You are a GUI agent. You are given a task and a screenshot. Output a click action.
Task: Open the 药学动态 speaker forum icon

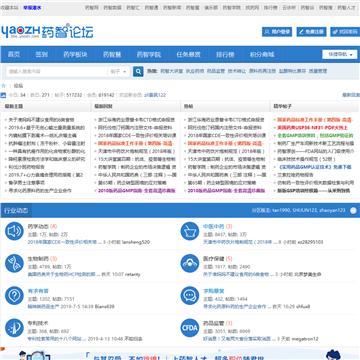coord(14,231)
